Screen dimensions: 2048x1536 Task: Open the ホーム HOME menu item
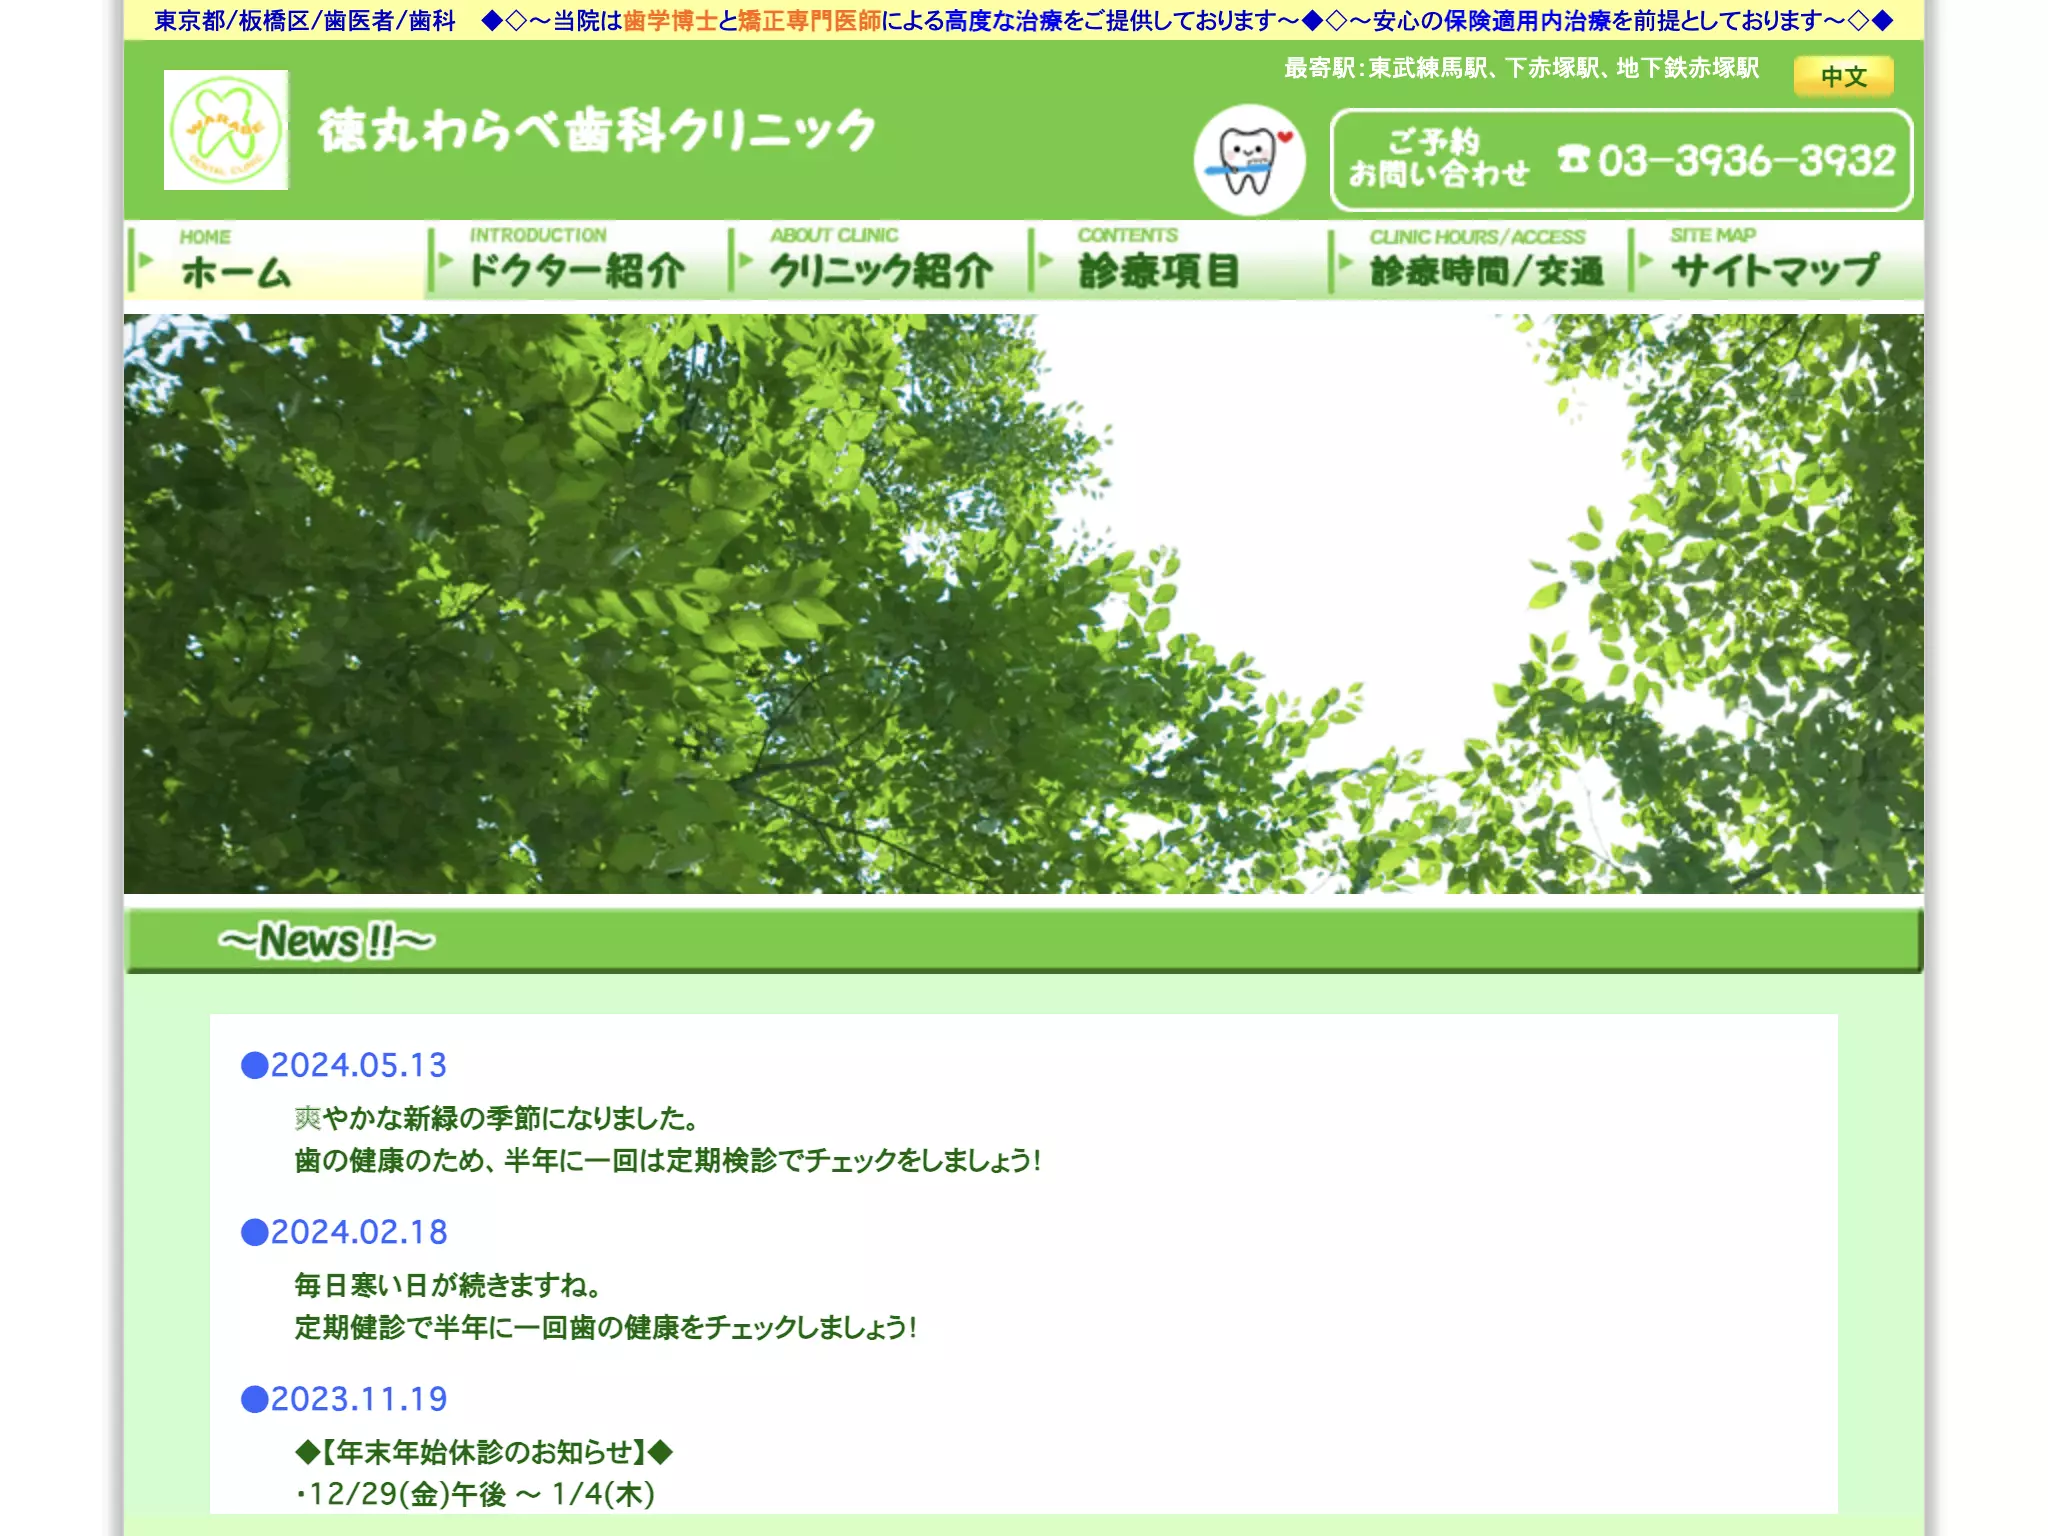(275, 260)
